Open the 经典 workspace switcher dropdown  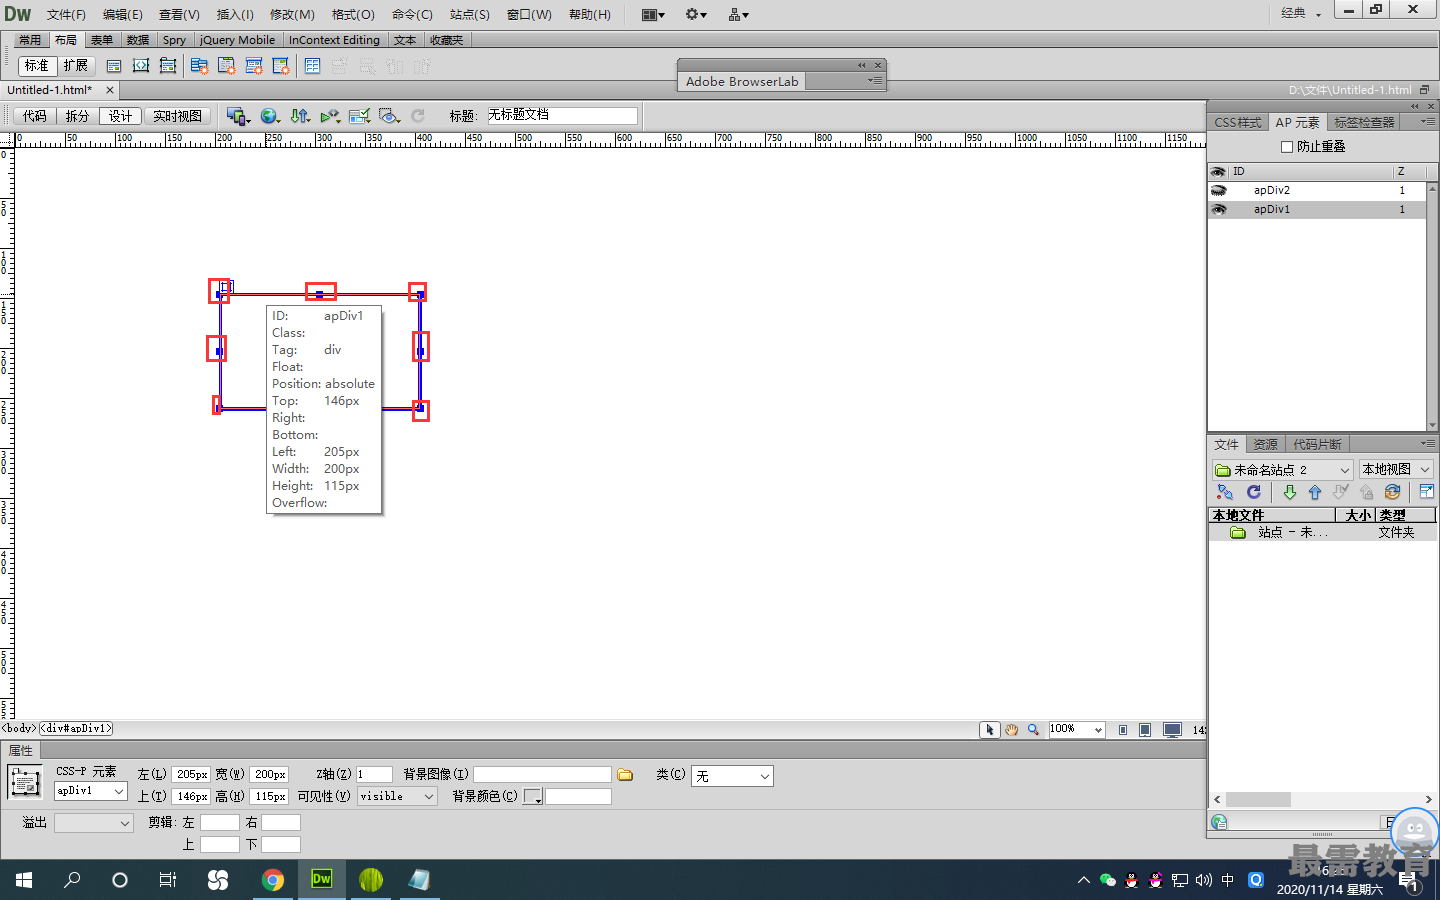click(x=1301, y=13)
